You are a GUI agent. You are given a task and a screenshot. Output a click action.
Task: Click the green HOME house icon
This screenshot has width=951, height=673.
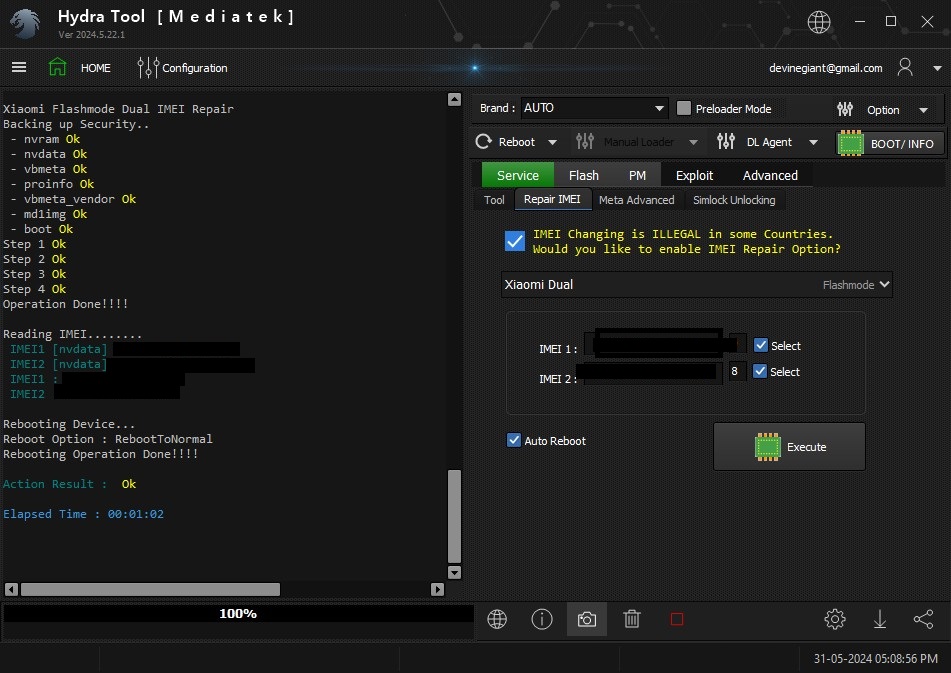pyautogui.click(x=58, y=67)
